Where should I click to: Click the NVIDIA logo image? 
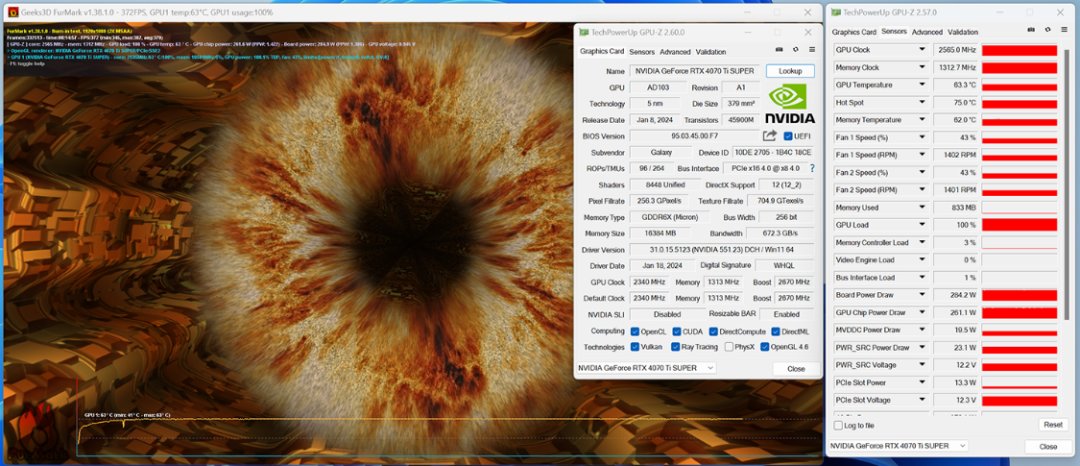tap(790, 104)
